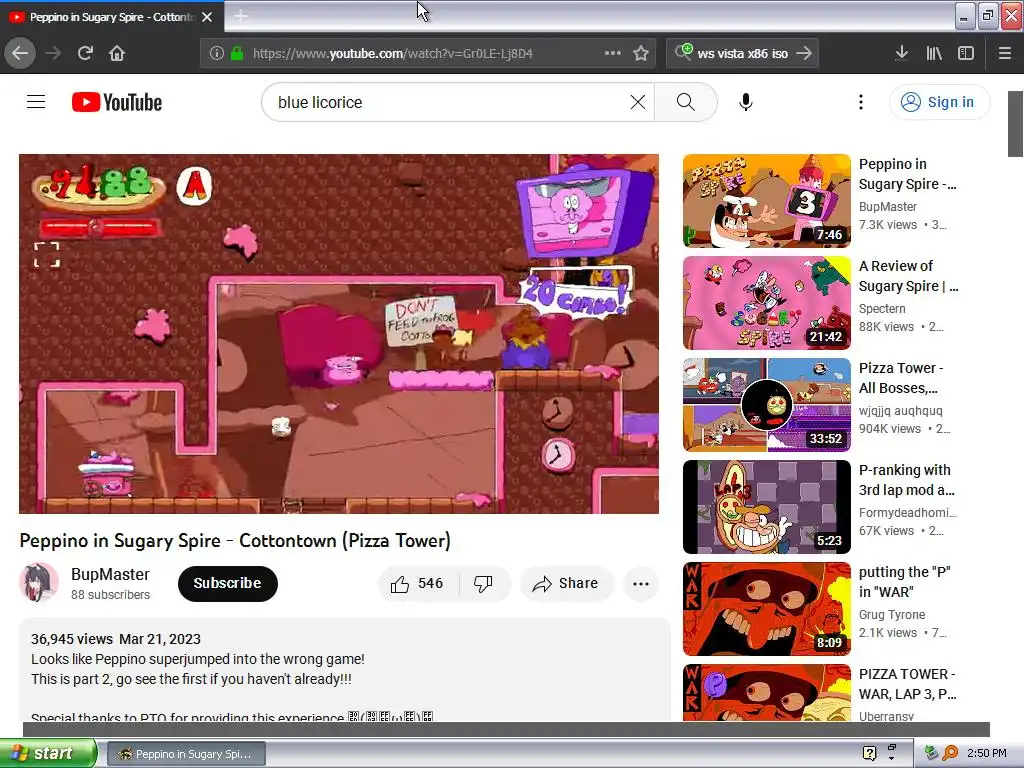Search with your voice microphone

click(746, 102)
